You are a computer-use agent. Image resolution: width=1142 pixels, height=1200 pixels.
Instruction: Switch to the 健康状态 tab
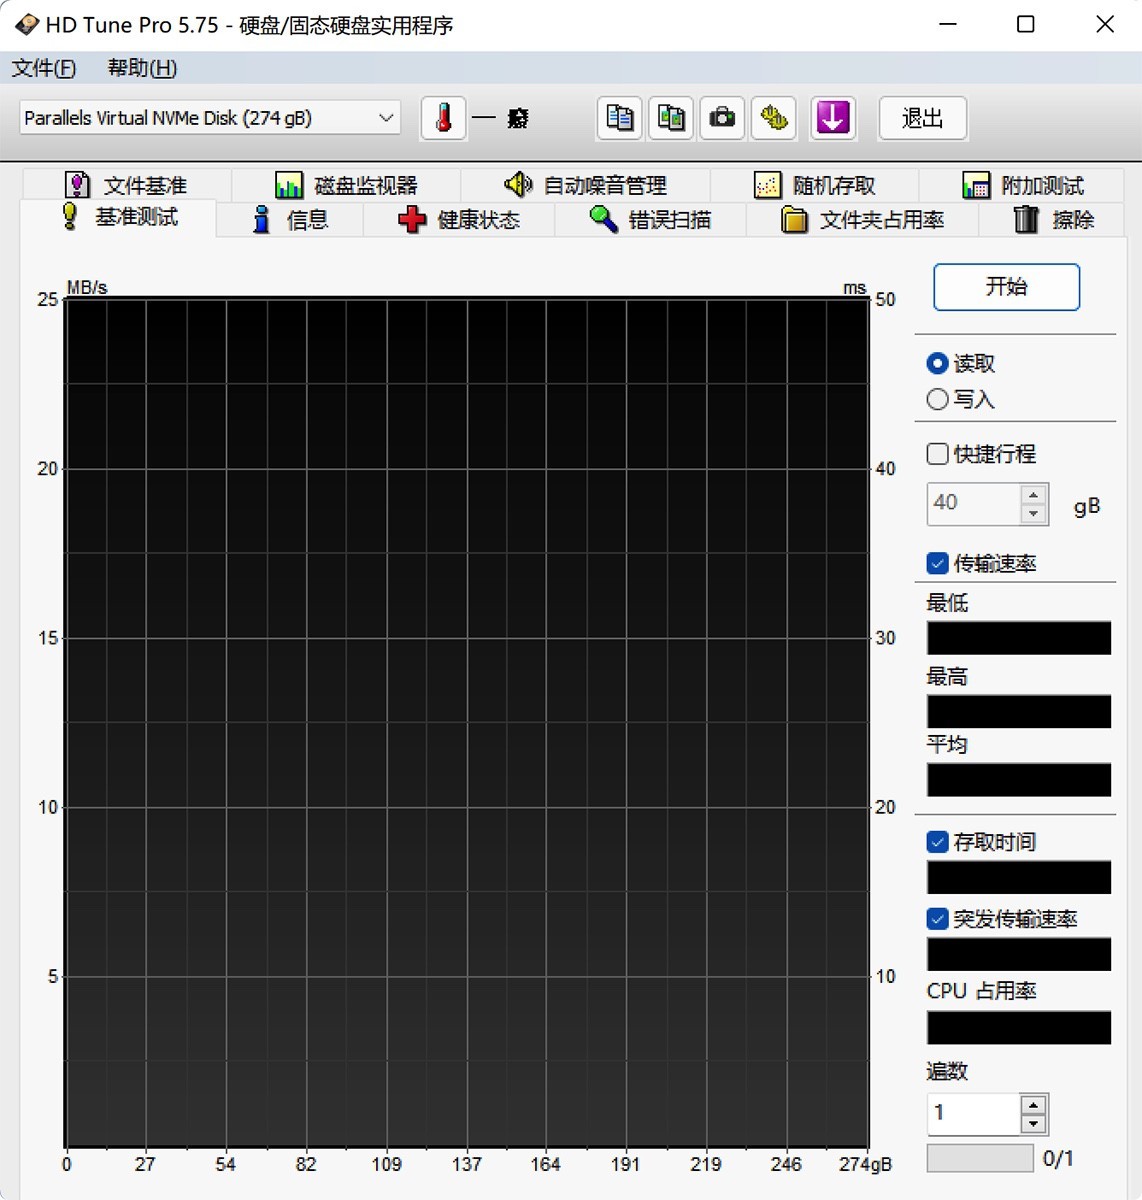459,220
